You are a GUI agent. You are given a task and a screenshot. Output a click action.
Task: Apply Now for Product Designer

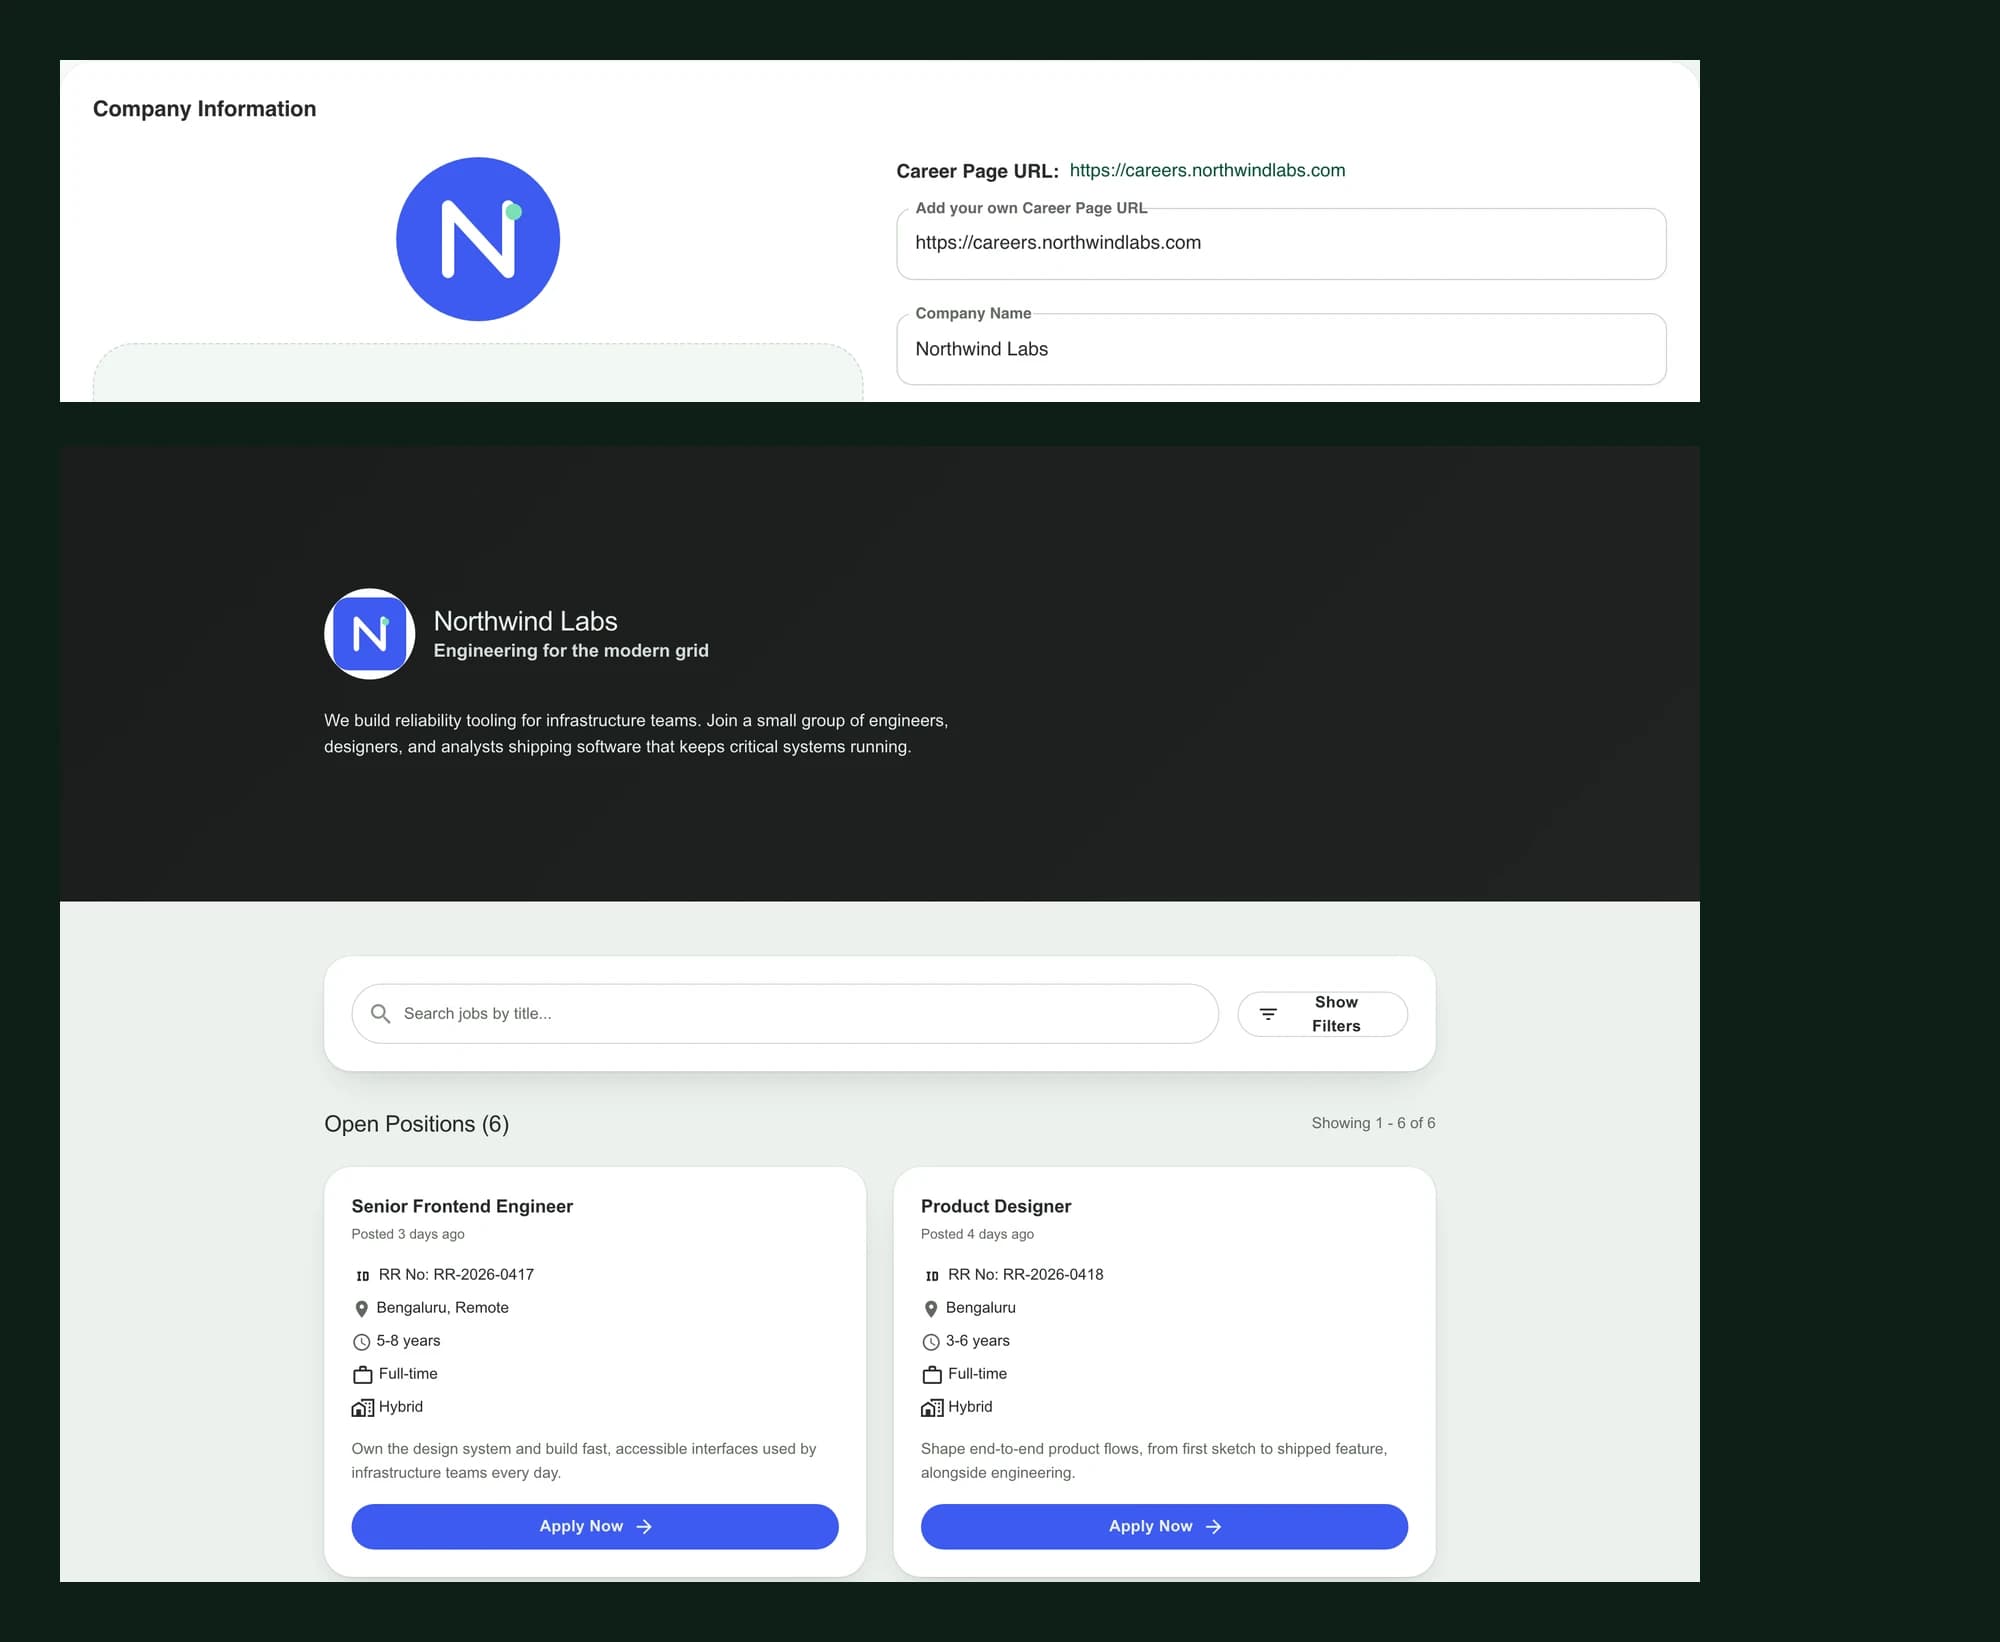coord(1164,1526)
